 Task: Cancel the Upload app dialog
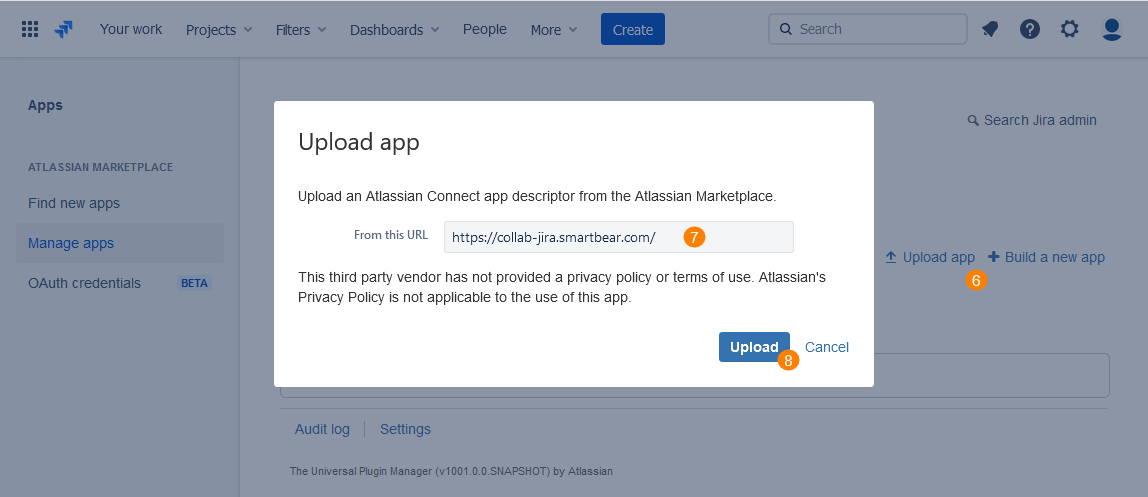[827, 347]
